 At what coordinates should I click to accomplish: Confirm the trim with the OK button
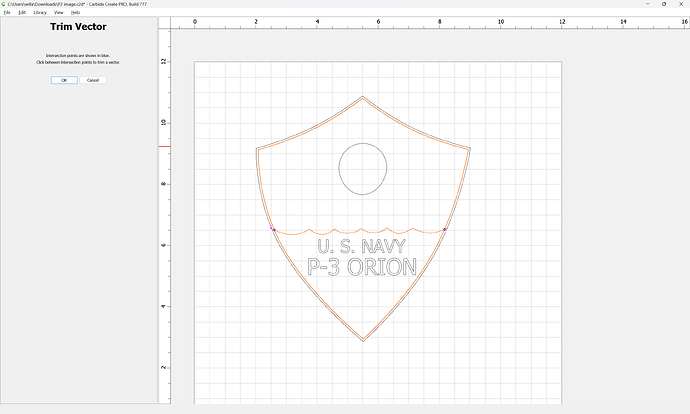coord(64,80)
